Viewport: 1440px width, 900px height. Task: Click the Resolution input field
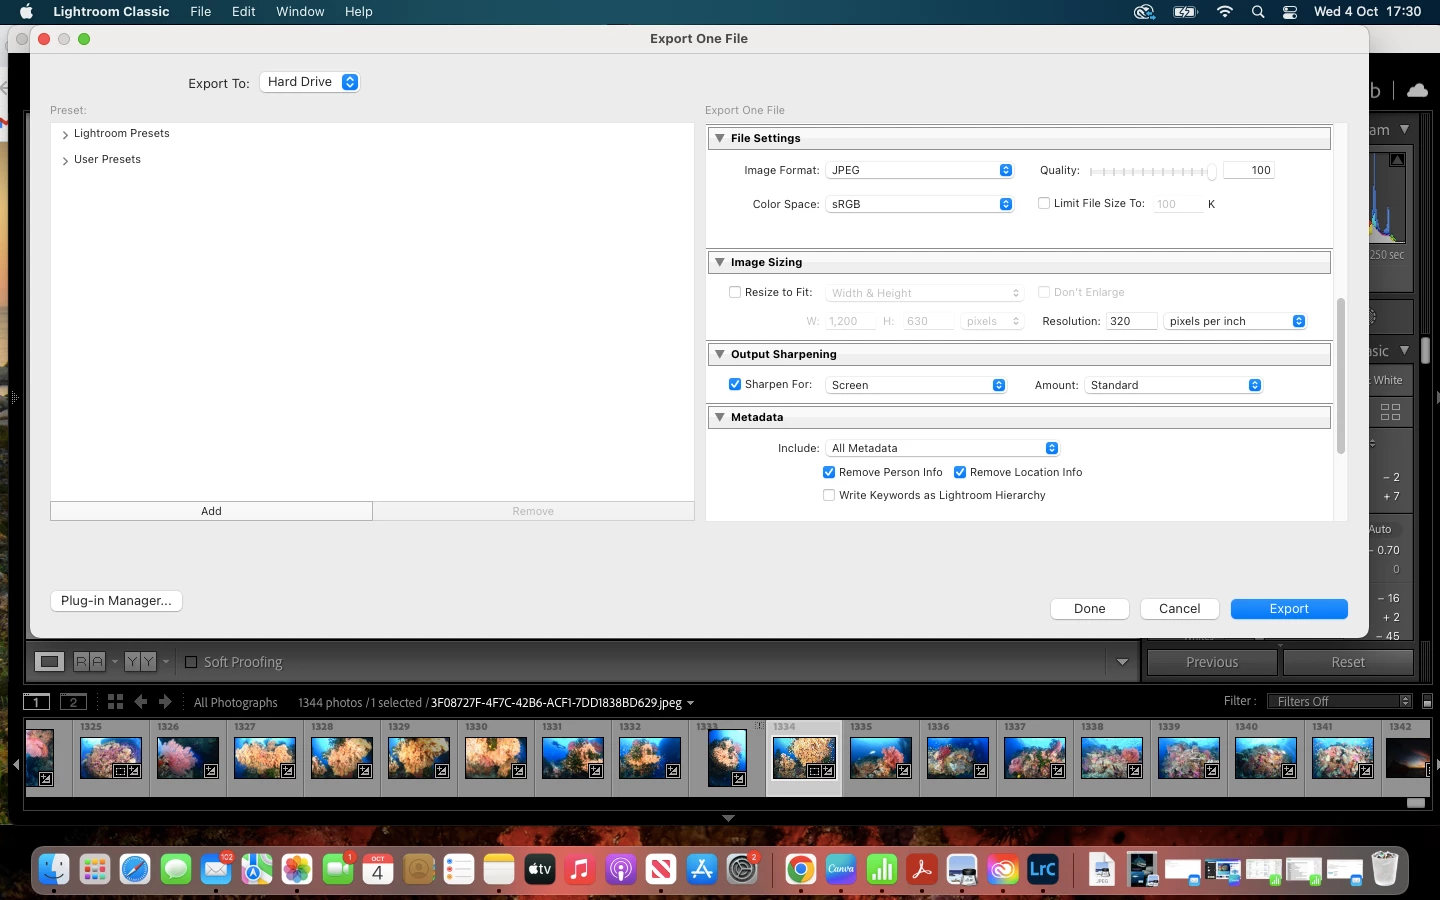[x=1131, y=321]
